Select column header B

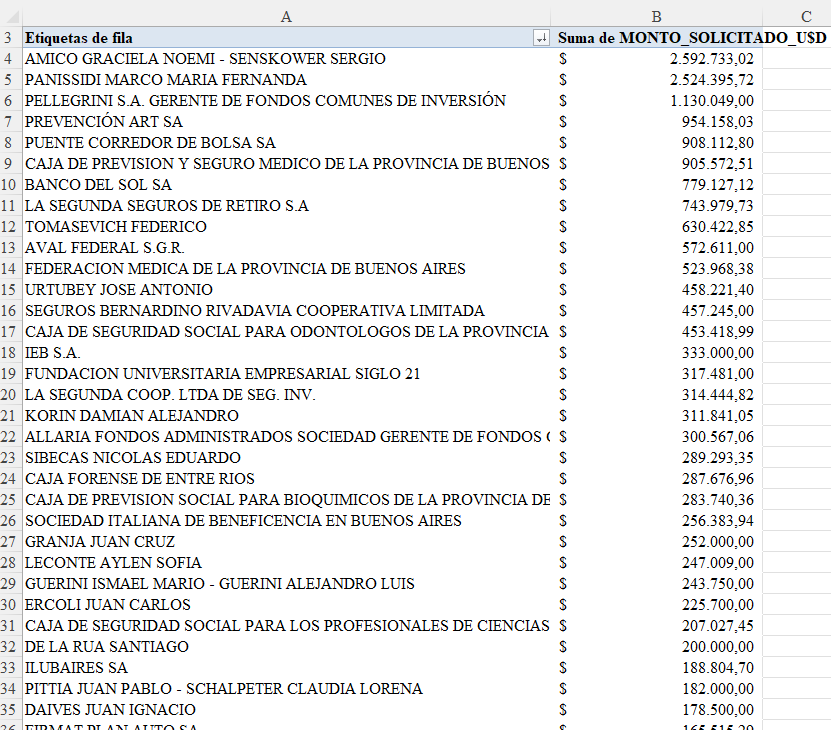point(656,16)
